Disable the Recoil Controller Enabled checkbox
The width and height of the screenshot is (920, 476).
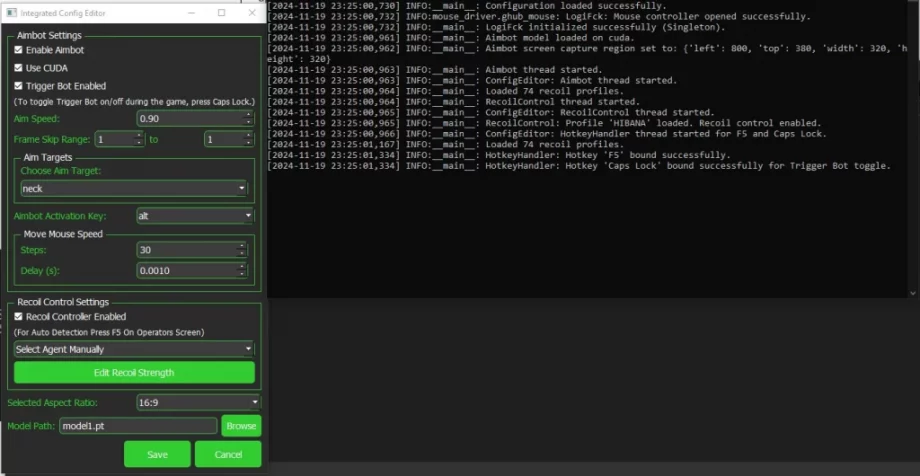coord(19,316)
